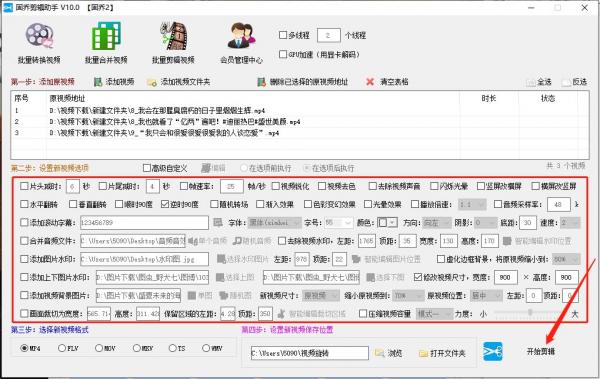Click the blue scissors start icon

click(x=492, y=351)
